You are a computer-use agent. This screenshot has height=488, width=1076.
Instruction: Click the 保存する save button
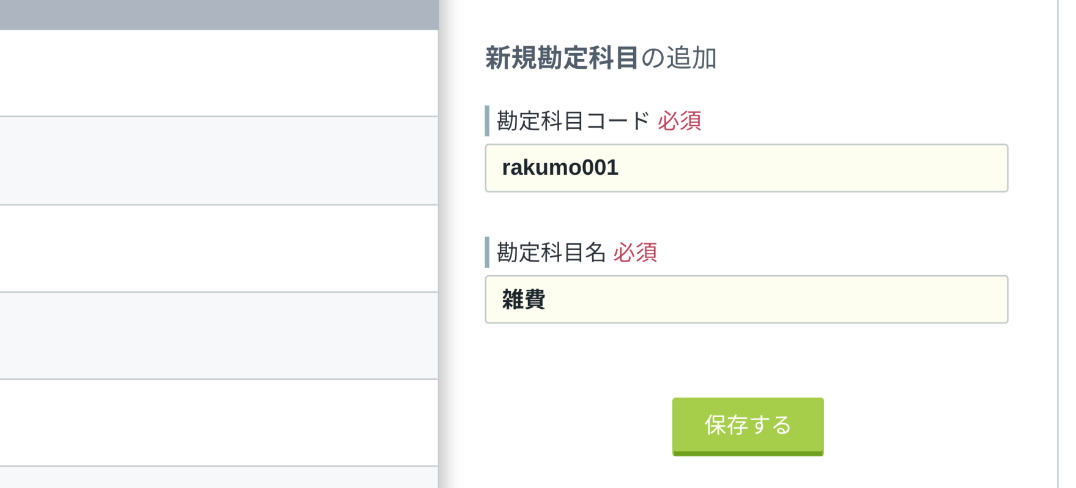point(747,426)
